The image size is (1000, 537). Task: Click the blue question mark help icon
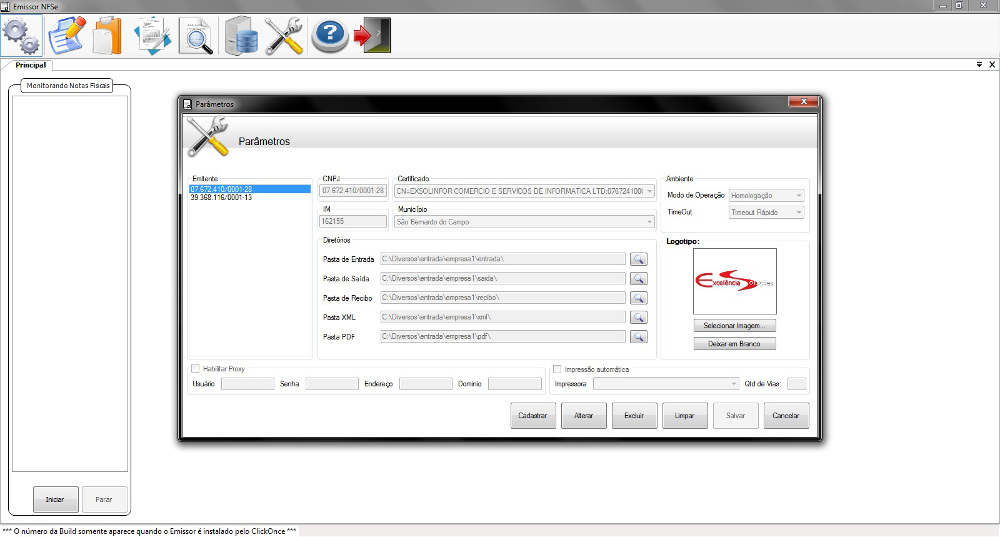click(x=329, y=35)
